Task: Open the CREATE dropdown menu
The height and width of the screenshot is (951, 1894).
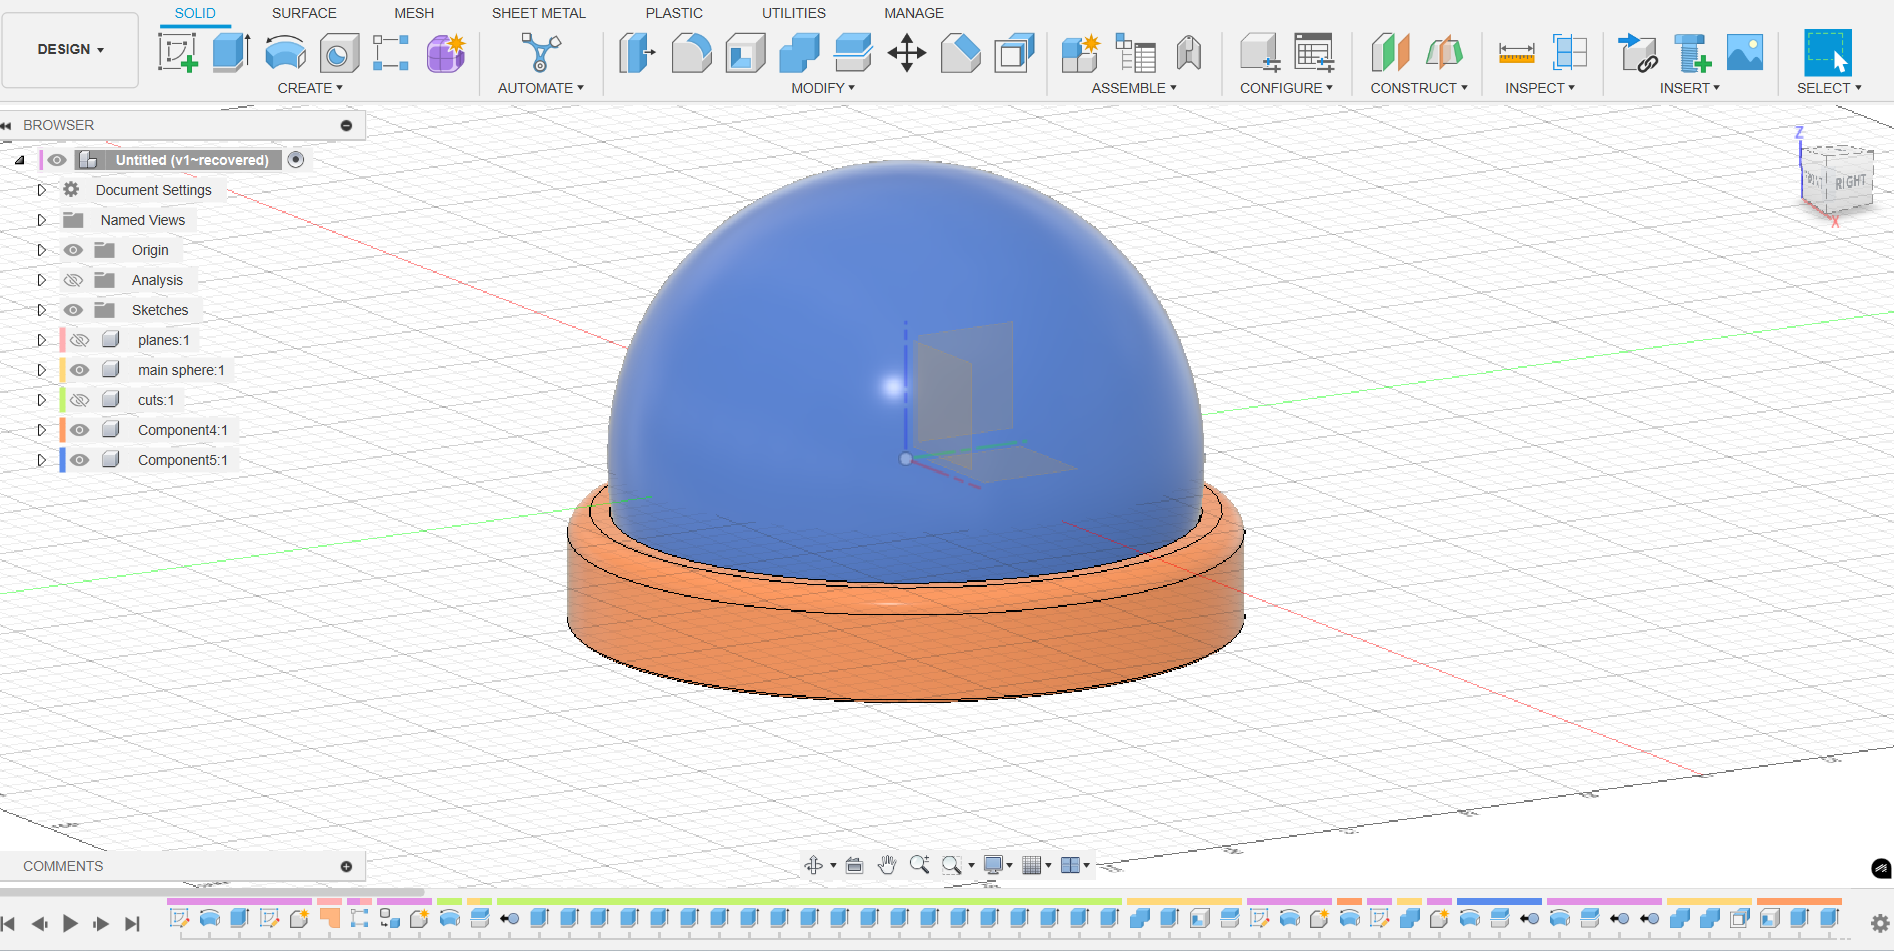Action: pyautogui.click(x=310, y=88)
